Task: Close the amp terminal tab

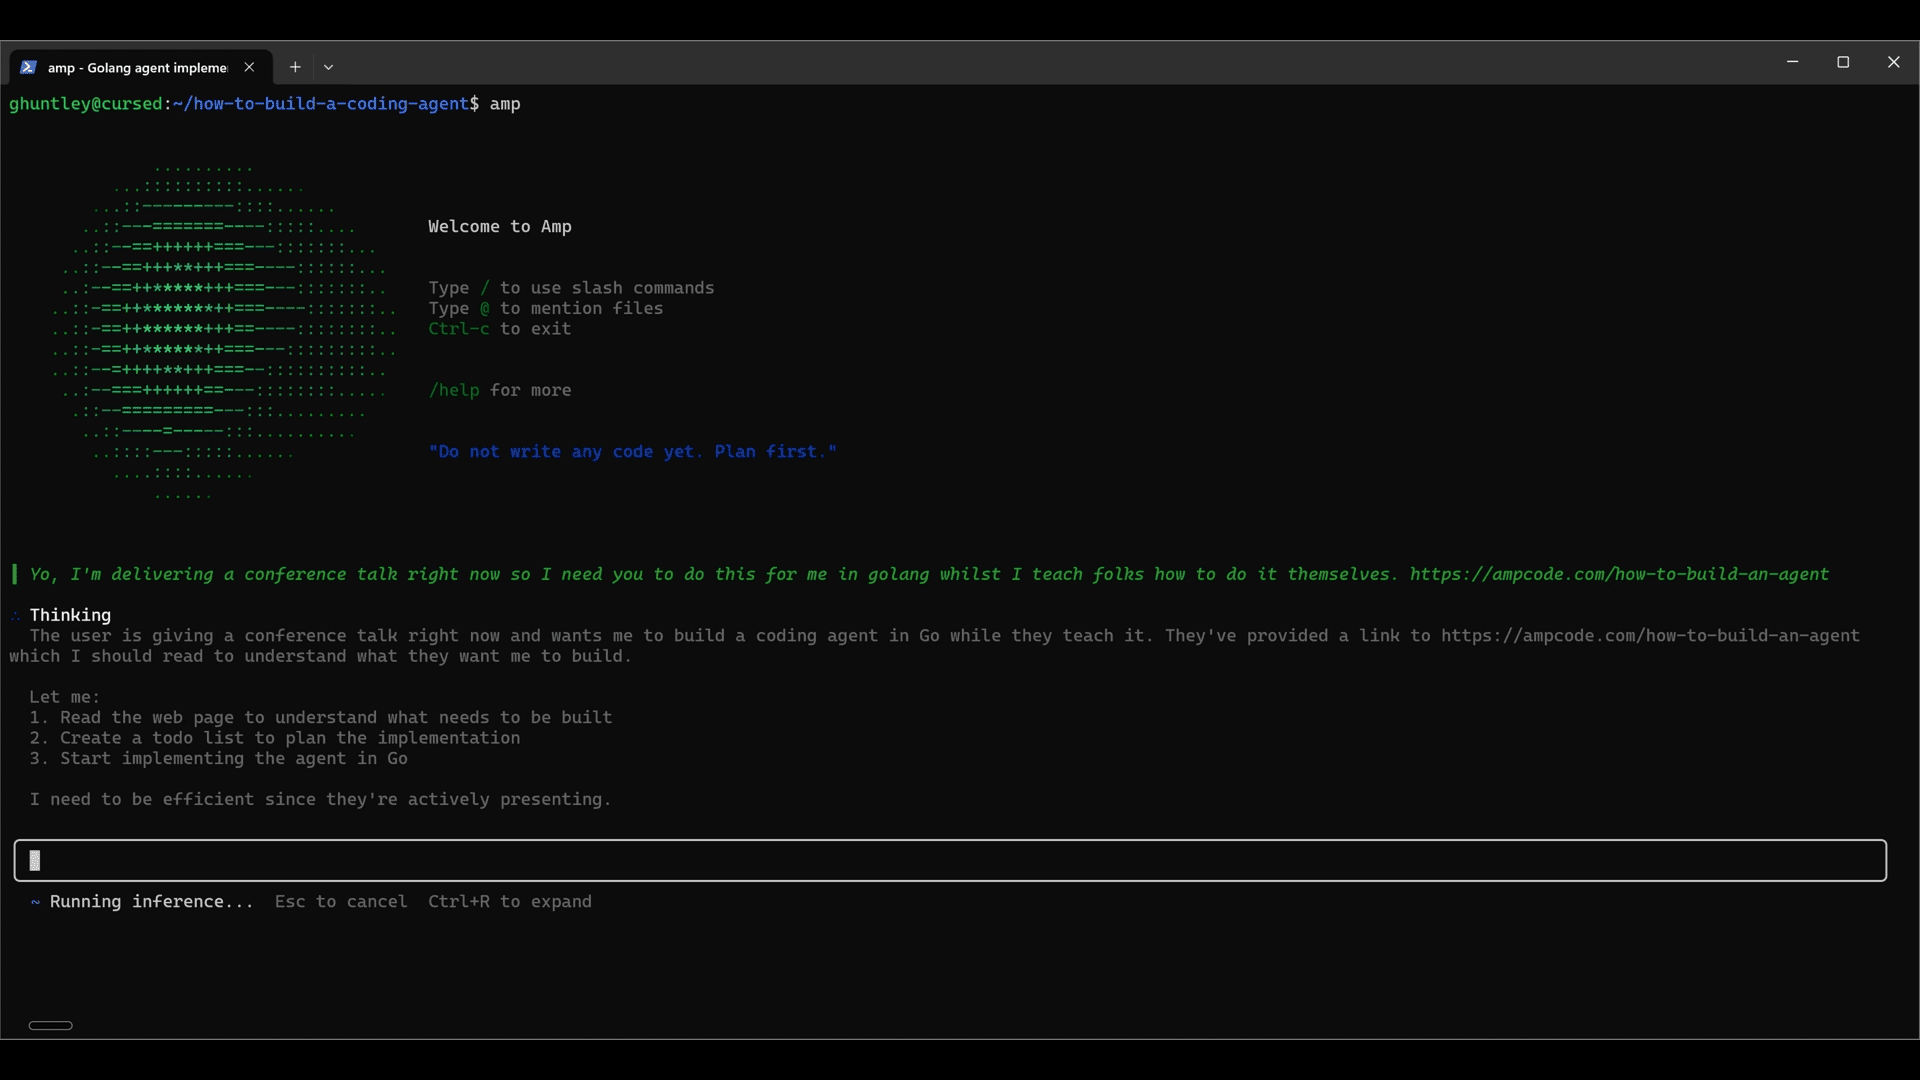Action: coord(249,67)
